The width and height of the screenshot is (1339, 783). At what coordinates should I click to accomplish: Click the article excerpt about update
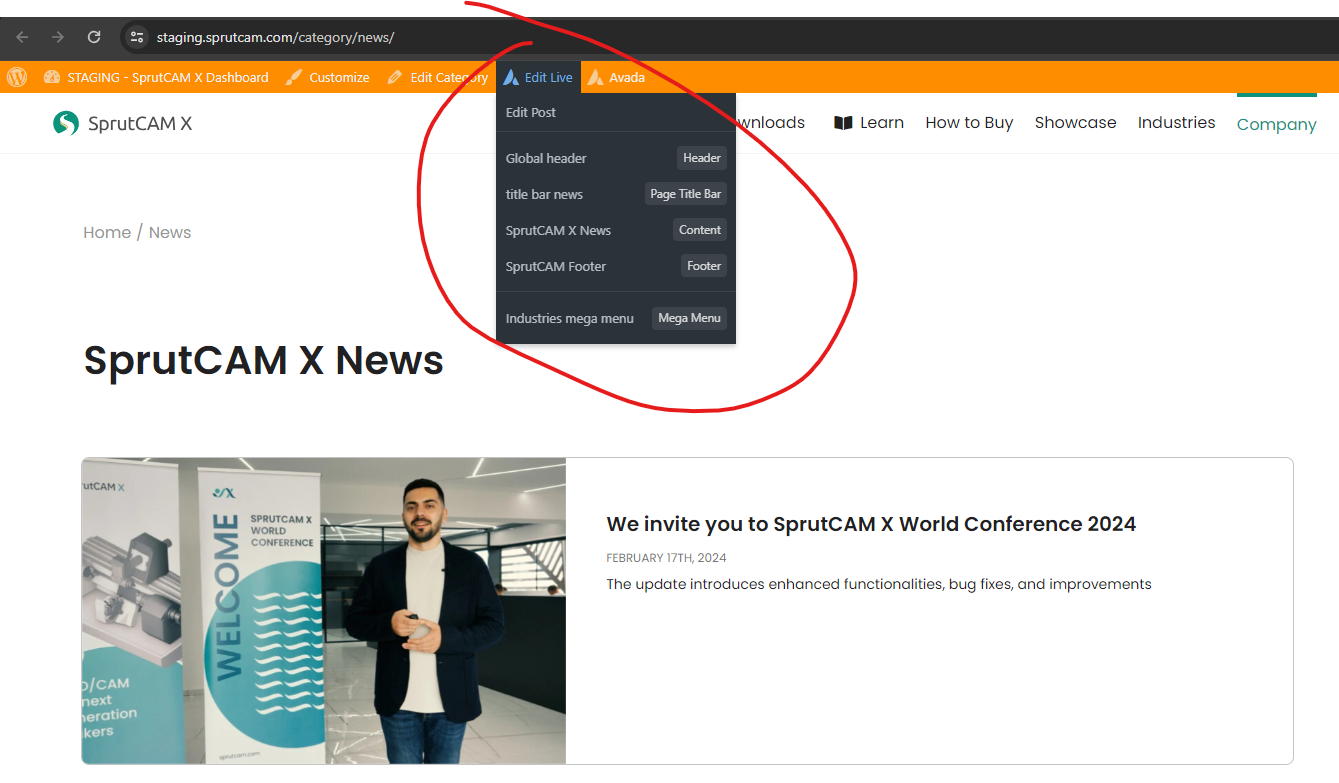coord(879,584)
